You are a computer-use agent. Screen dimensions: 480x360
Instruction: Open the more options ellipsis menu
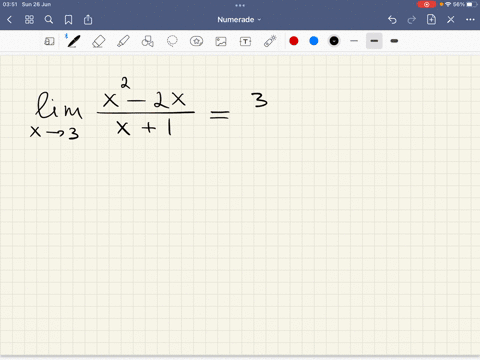[470, 20]
